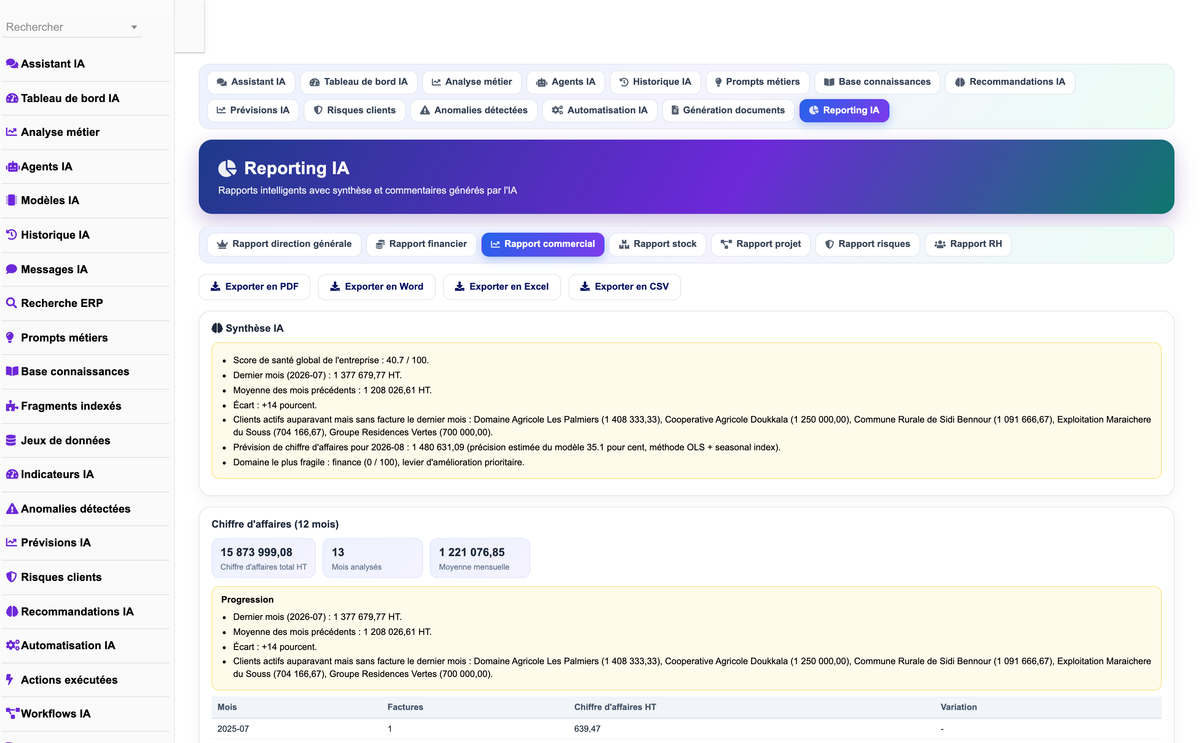Click the Workflows IA sidebar diagram icon
Viewport: 1200px width, 743px height.
click(12, 714)
